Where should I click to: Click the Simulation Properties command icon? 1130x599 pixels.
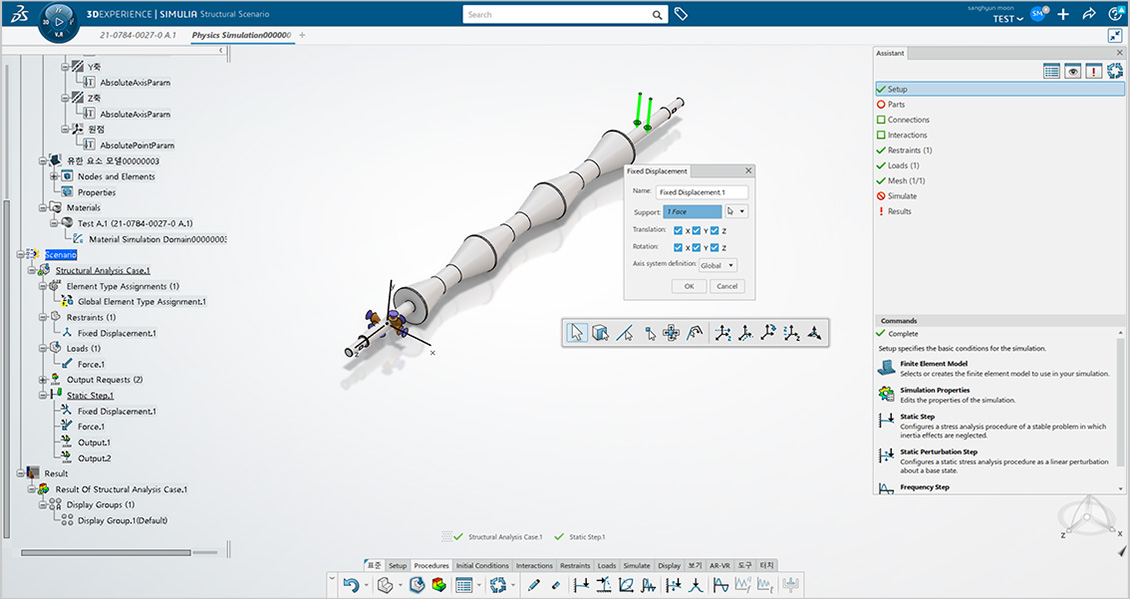[x=886, y=394]
